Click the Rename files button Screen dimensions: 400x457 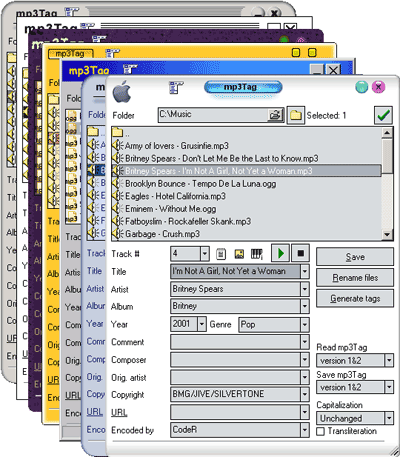tap(355, 278)
